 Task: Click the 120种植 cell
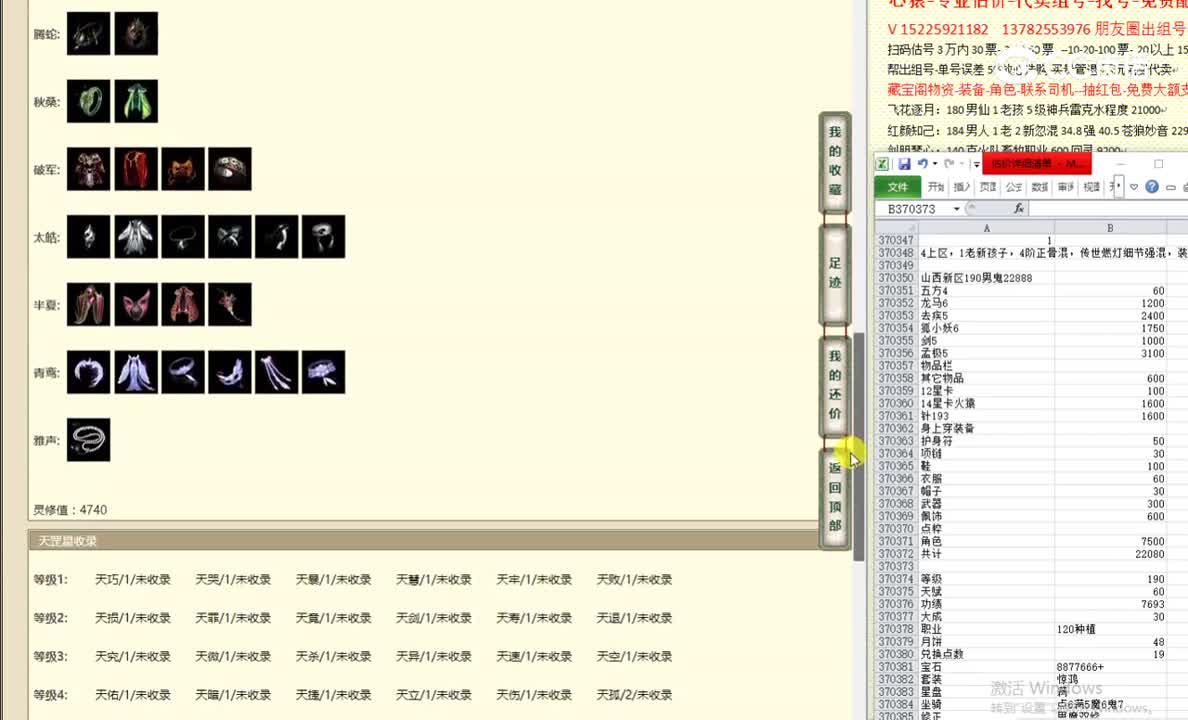pyautogui.click(x=1110, y=629)
